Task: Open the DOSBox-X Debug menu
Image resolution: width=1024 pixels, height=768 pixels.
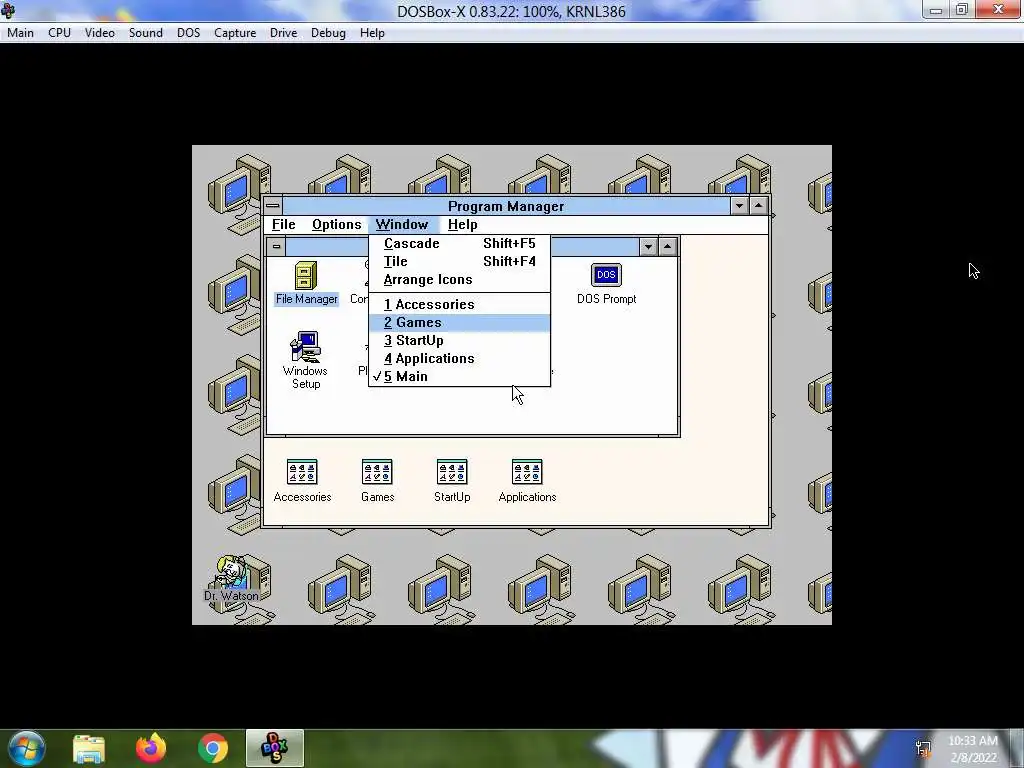Action: [x=328, y=33]
